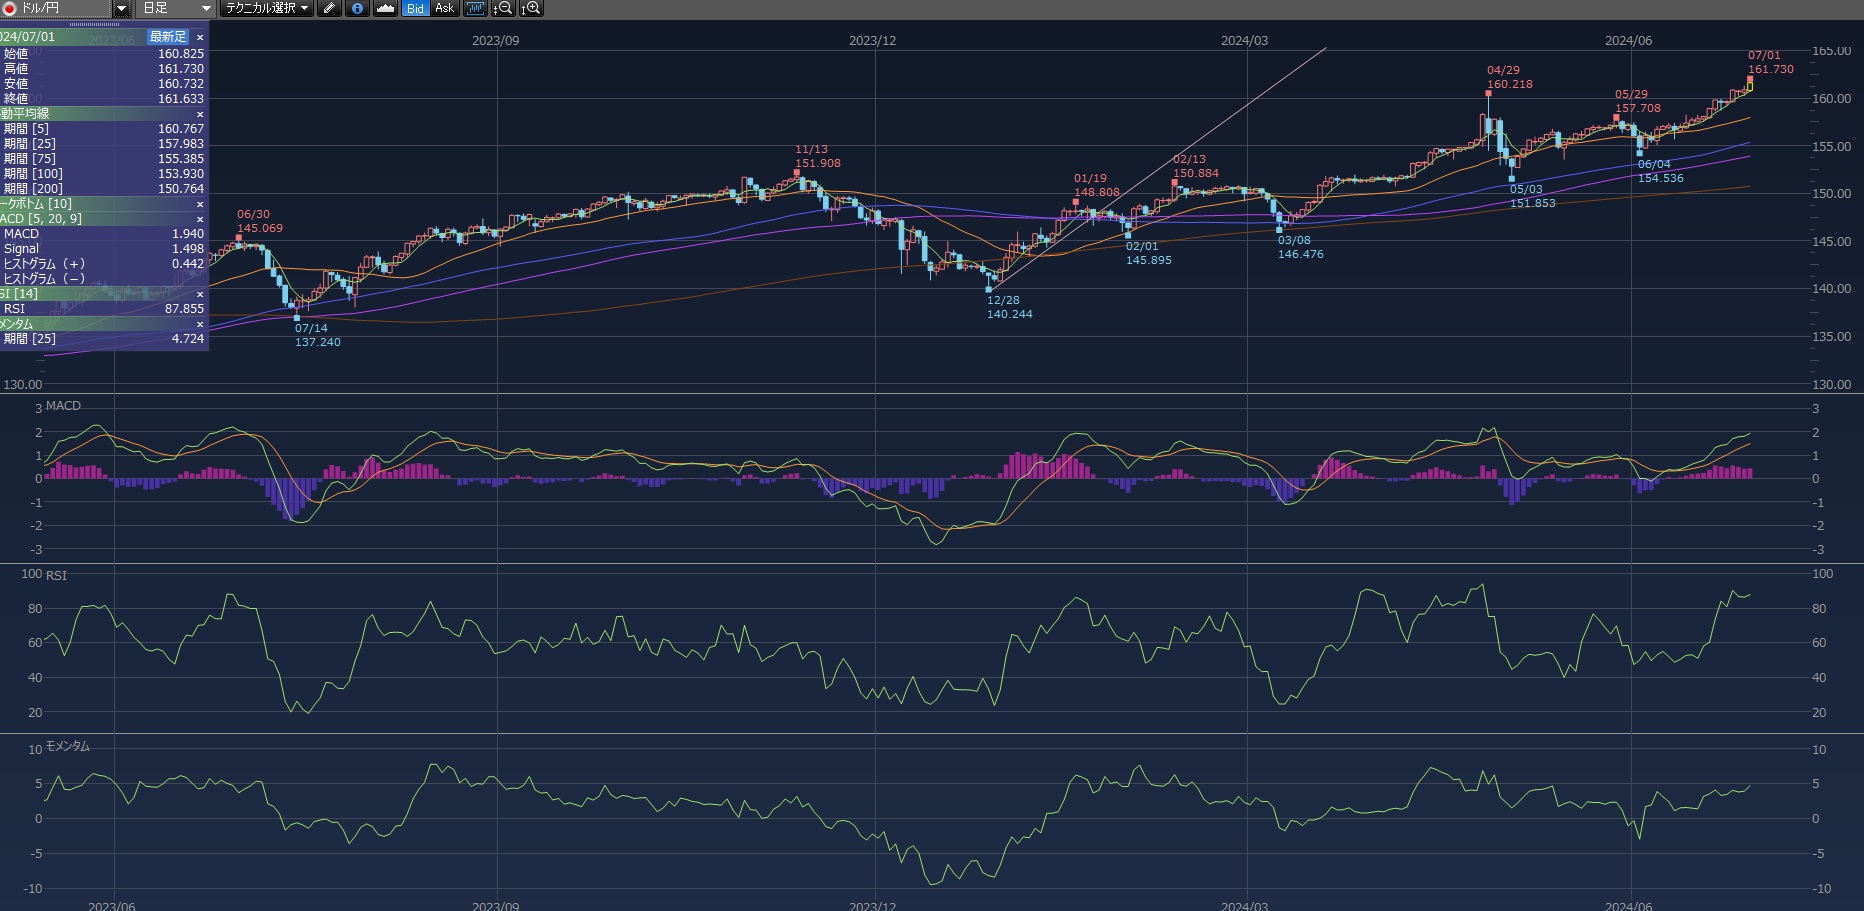Switch price display to Ask

[444, 8]
